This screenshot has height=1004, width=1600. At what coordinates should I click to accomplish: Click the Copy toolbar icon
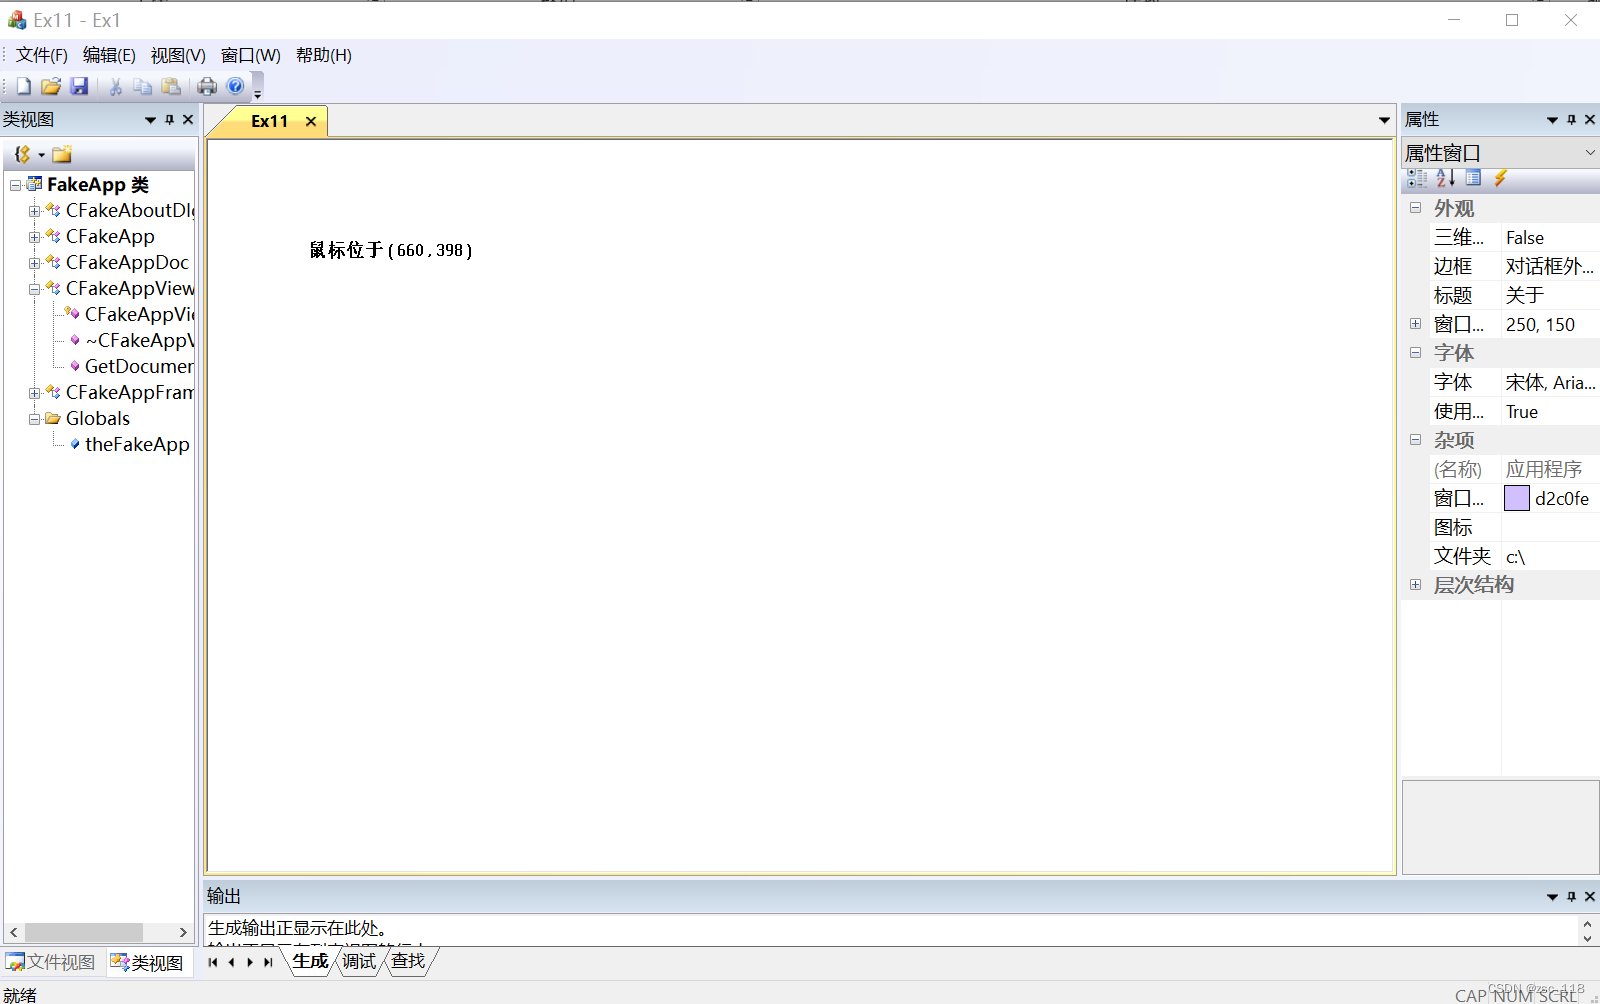point(143,87)
